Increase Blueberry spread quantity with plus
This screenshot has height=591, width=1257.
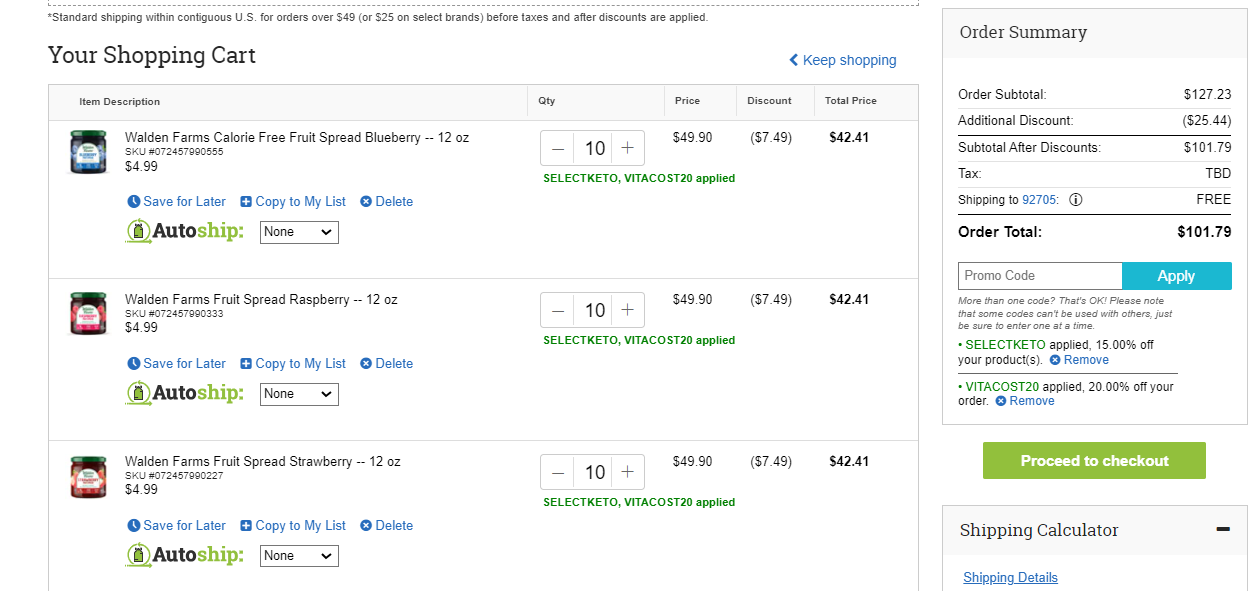coord(627,148)
